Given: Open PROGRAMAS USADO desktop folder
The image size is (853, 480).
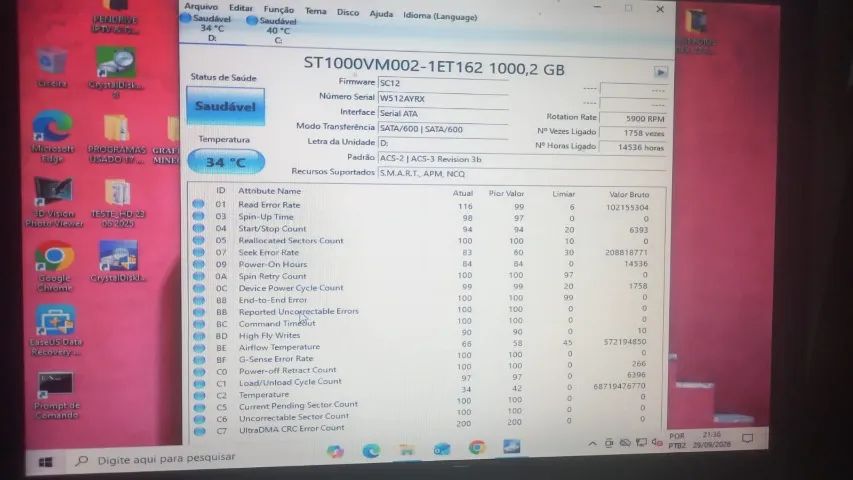Looking at the screenshot, I should 116,138.
